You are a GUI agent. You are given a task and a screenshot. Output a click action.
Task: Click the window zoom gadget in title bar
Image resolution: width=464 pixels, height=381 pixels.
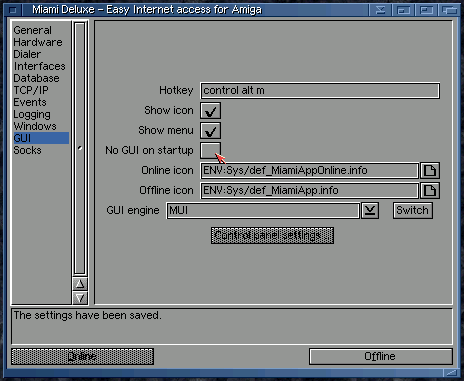[x=426, y=10]
